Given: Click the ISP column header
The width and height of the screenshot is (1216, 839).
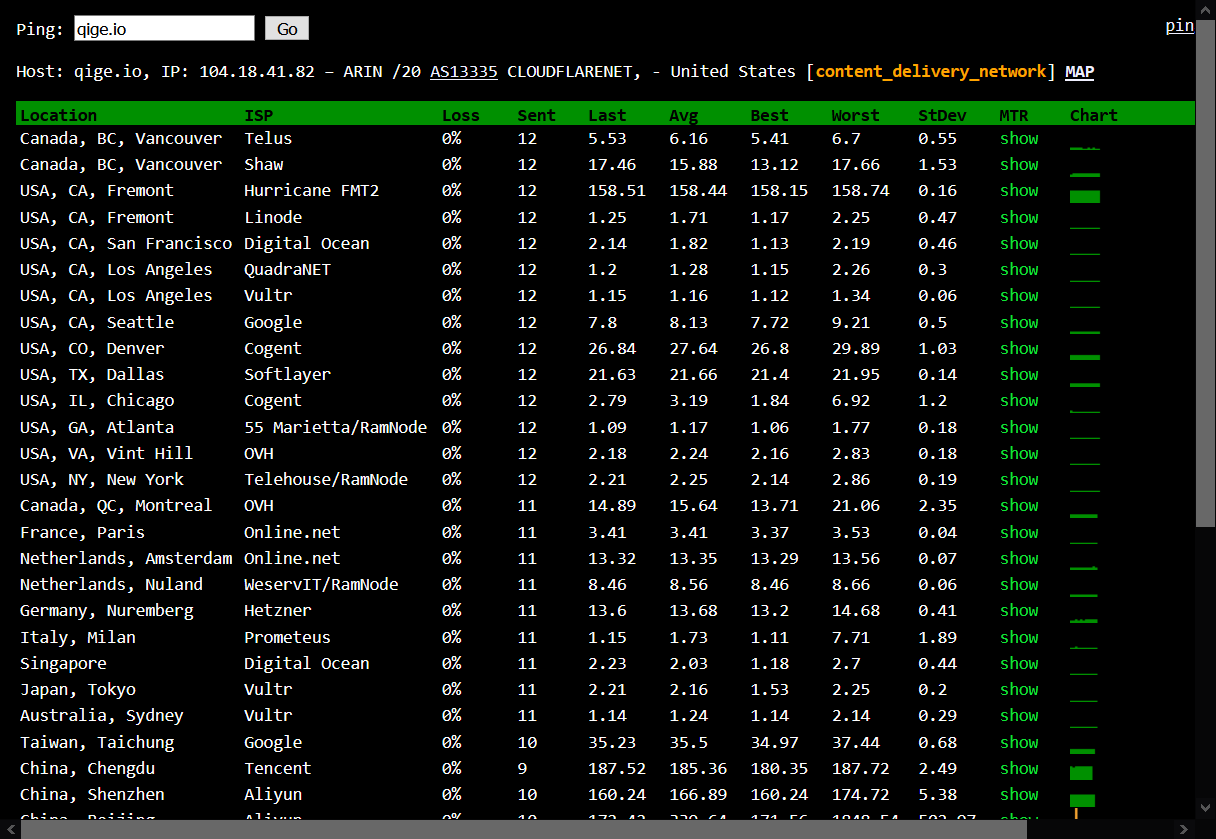Looking at the screenshot, I should tap(259, 115).
